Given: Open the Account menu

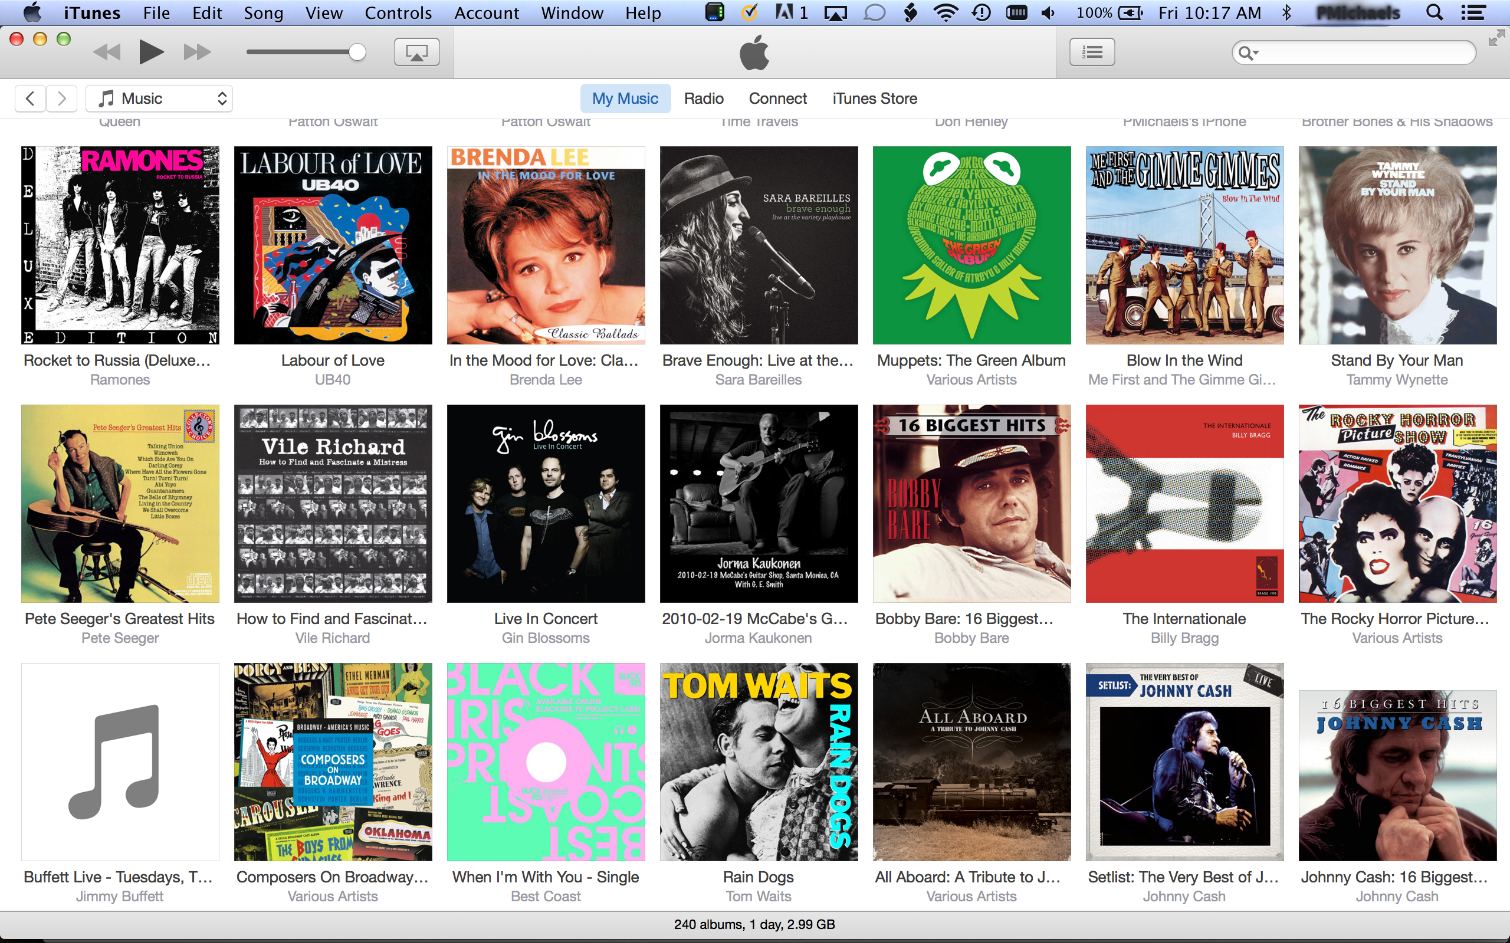Looking at the screenshot, I should pyautogui.click(x=487, y=13).
